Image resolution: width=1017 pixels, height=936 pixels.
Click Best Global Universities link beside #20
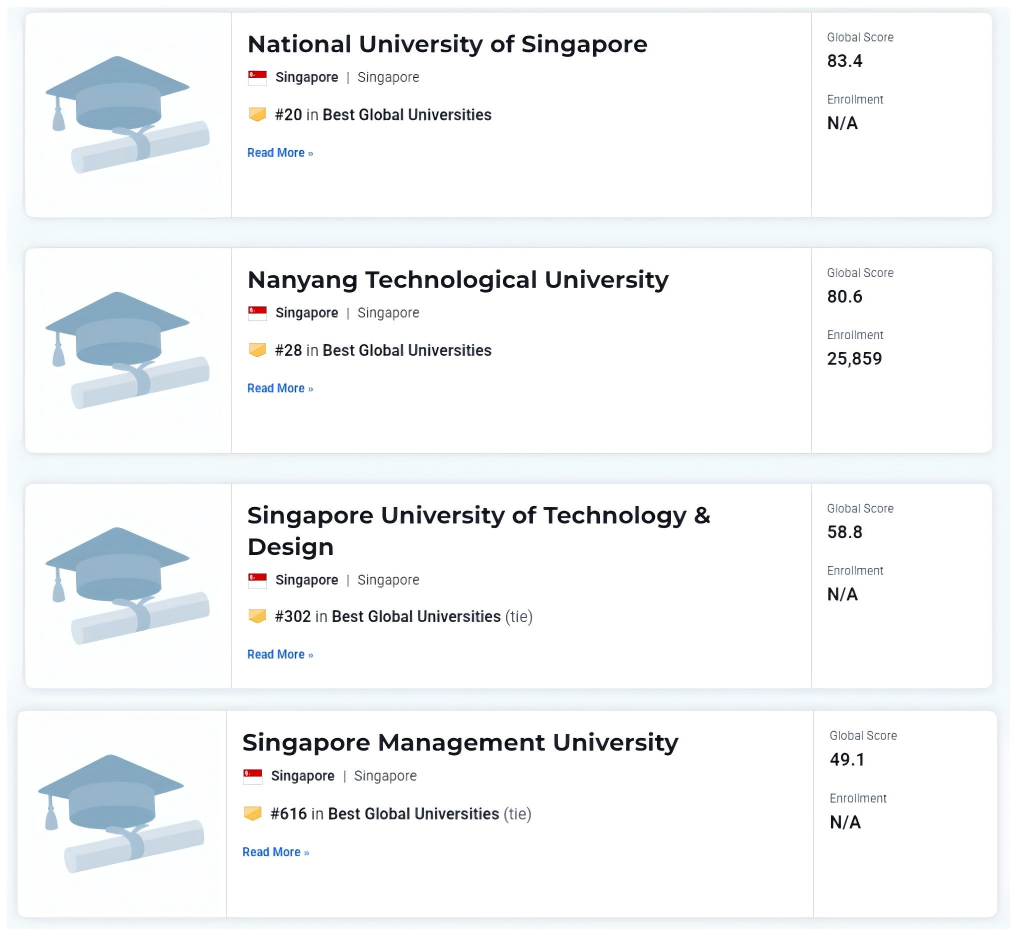click(x=407, y=115)
